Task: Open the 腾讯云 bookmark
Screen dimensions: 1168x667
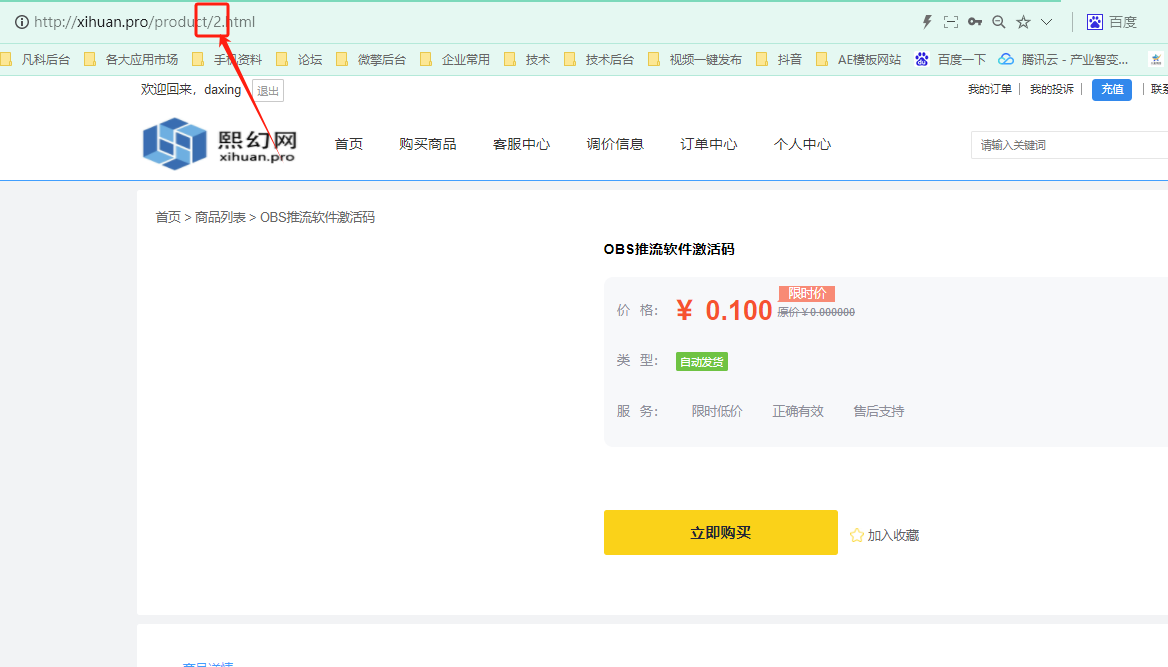Action: click(x=1064, y=60)
